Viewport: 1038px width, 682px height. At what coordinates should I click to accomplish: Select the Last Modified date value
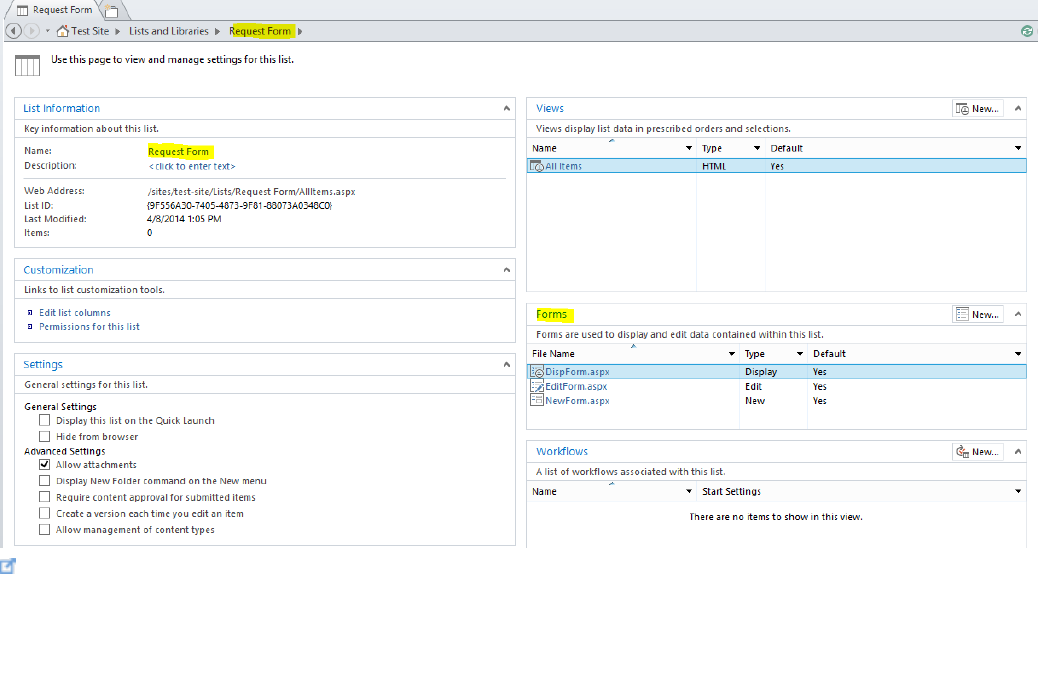tap(184, 219)
